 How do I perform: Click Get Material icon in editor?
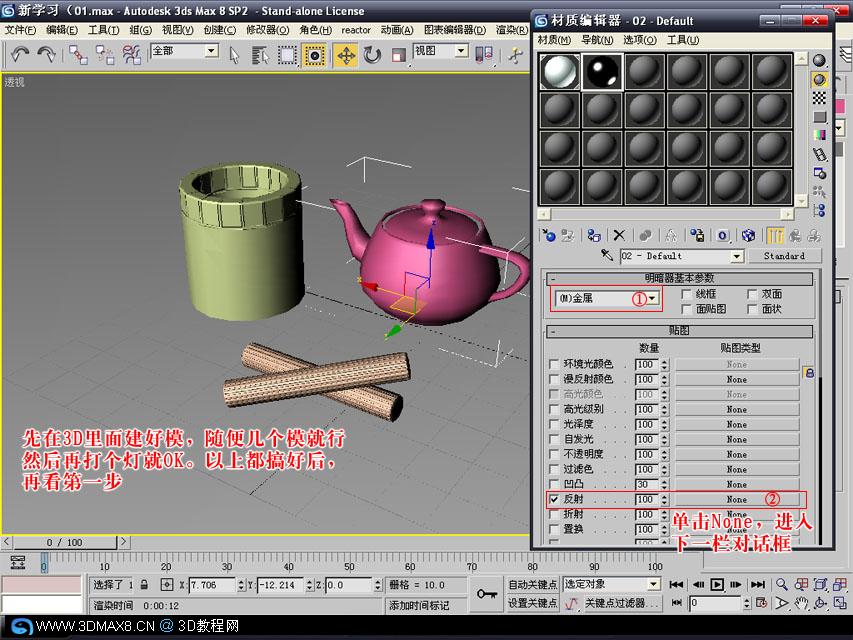click(548, 235)
